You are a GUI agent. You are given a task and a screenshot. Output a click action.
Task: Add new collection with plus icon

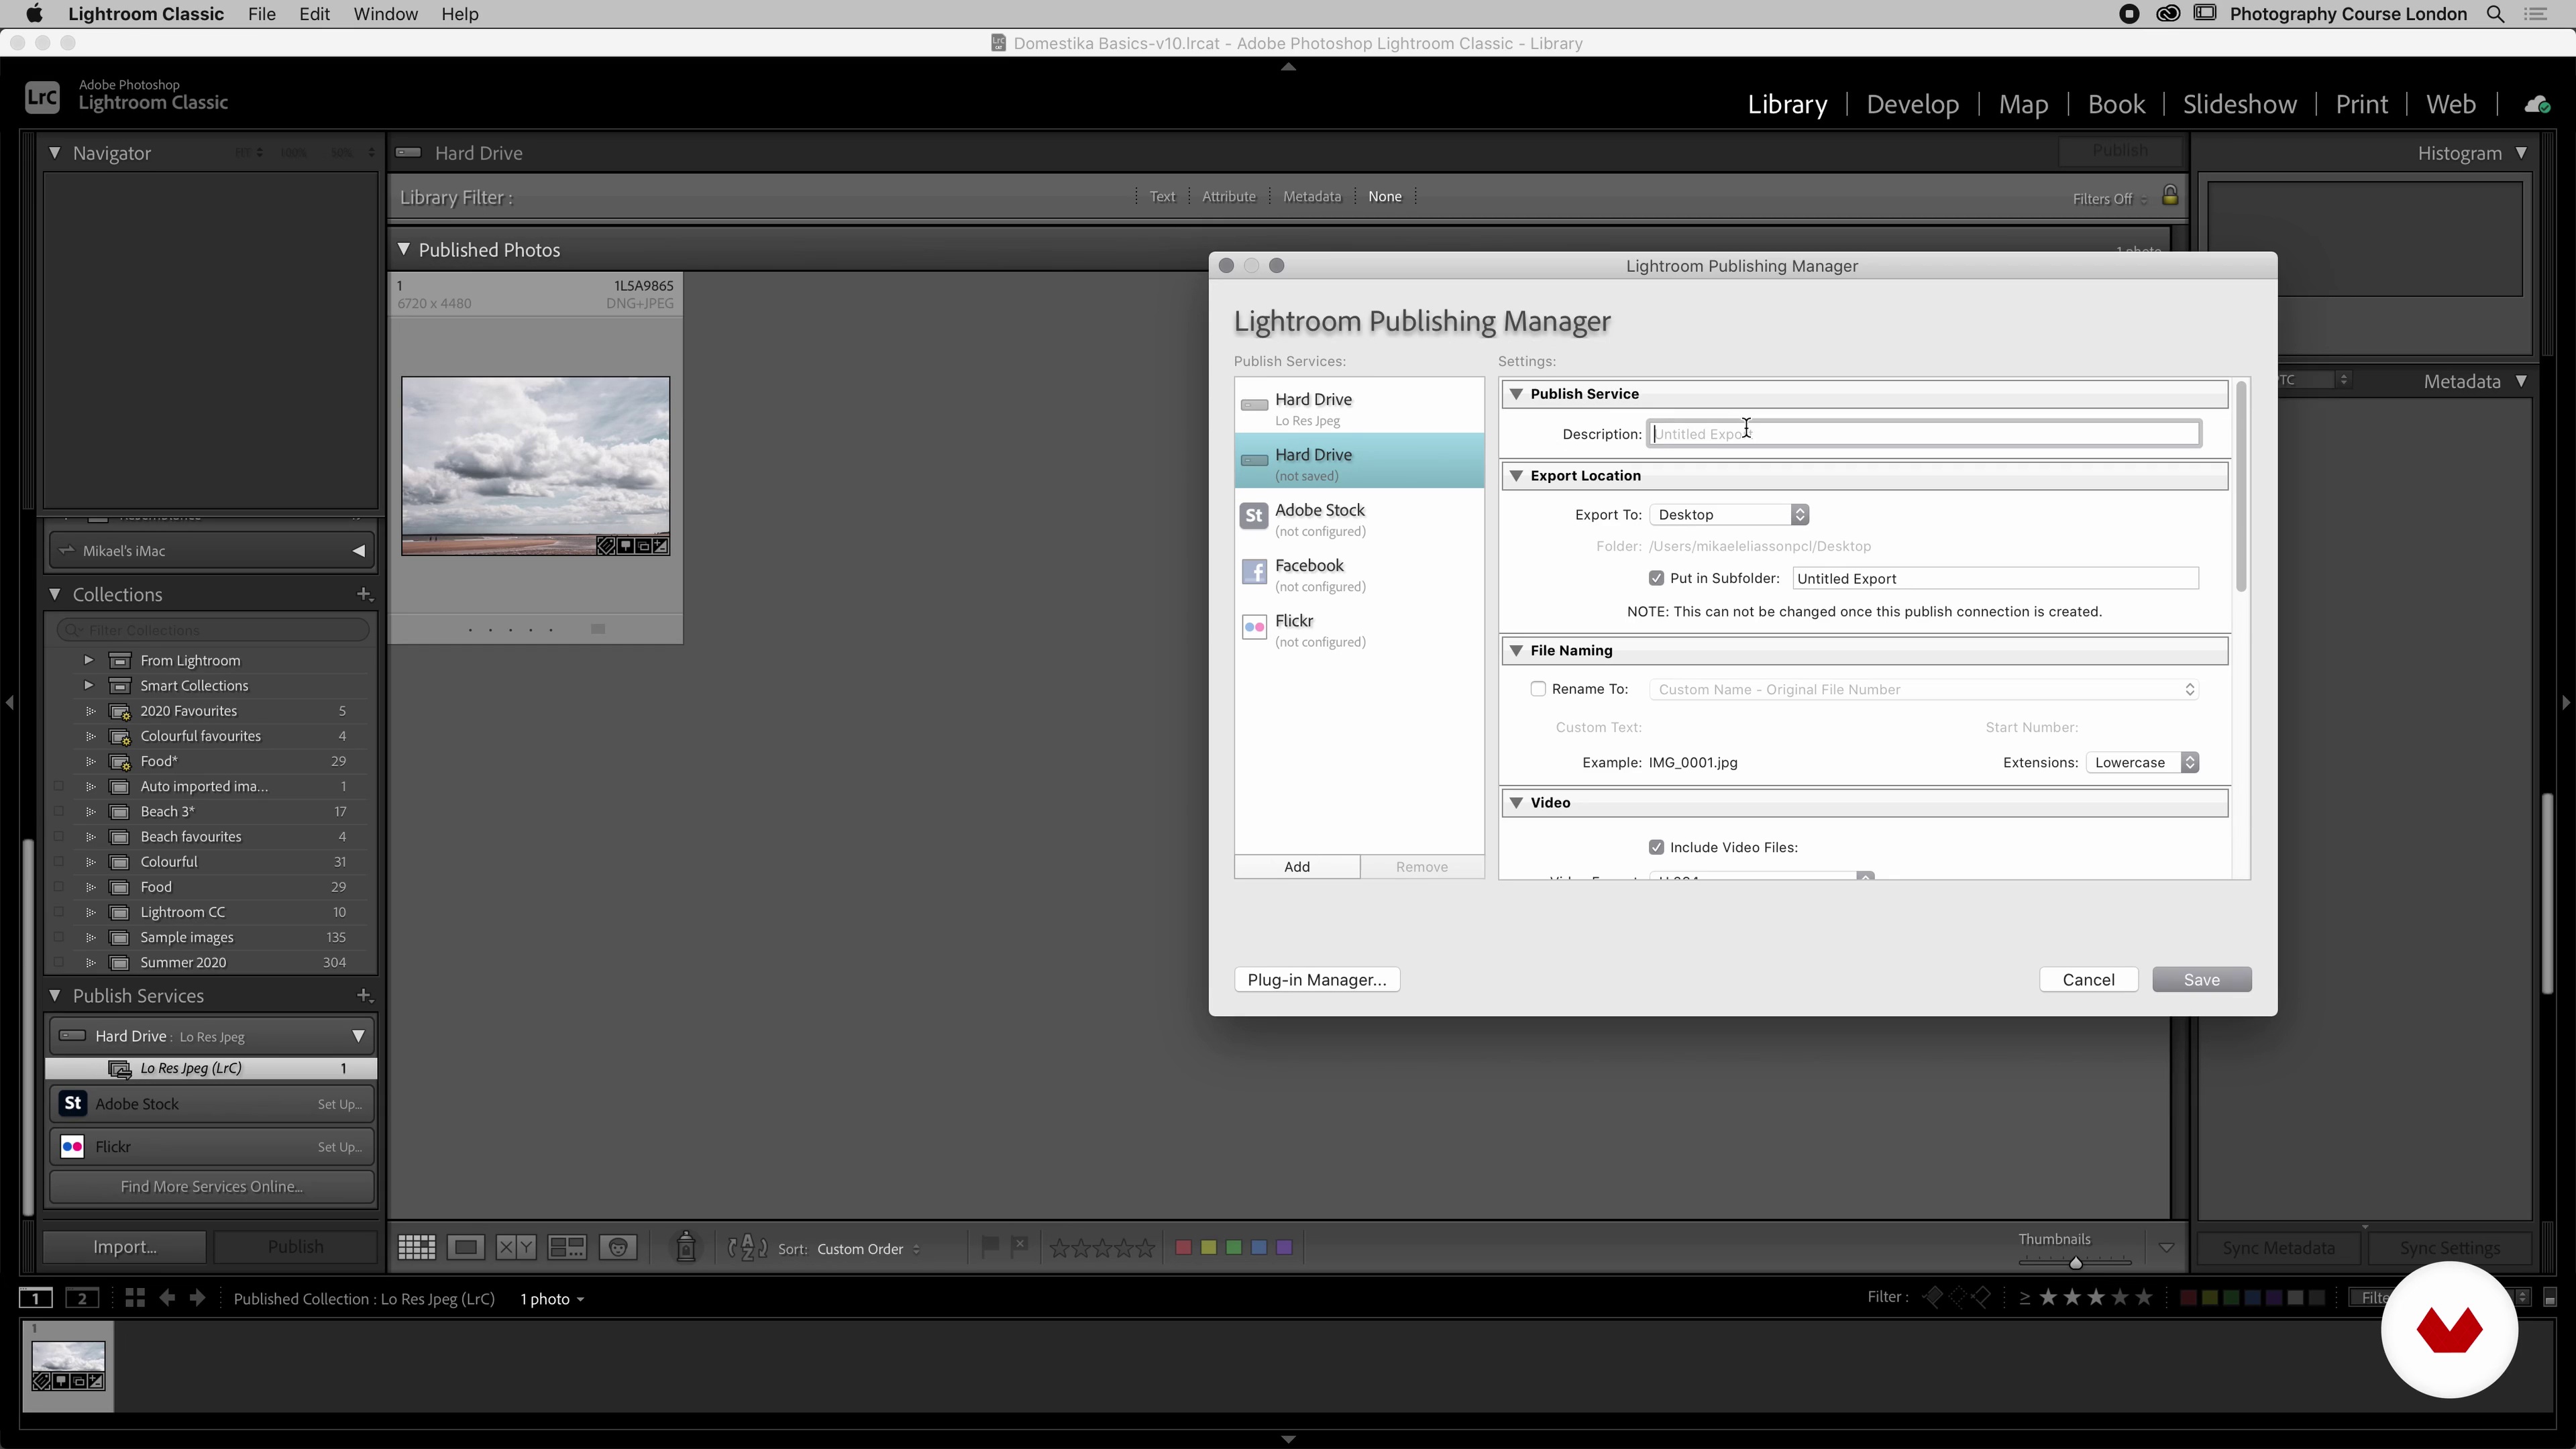click(x=364, y=594)
